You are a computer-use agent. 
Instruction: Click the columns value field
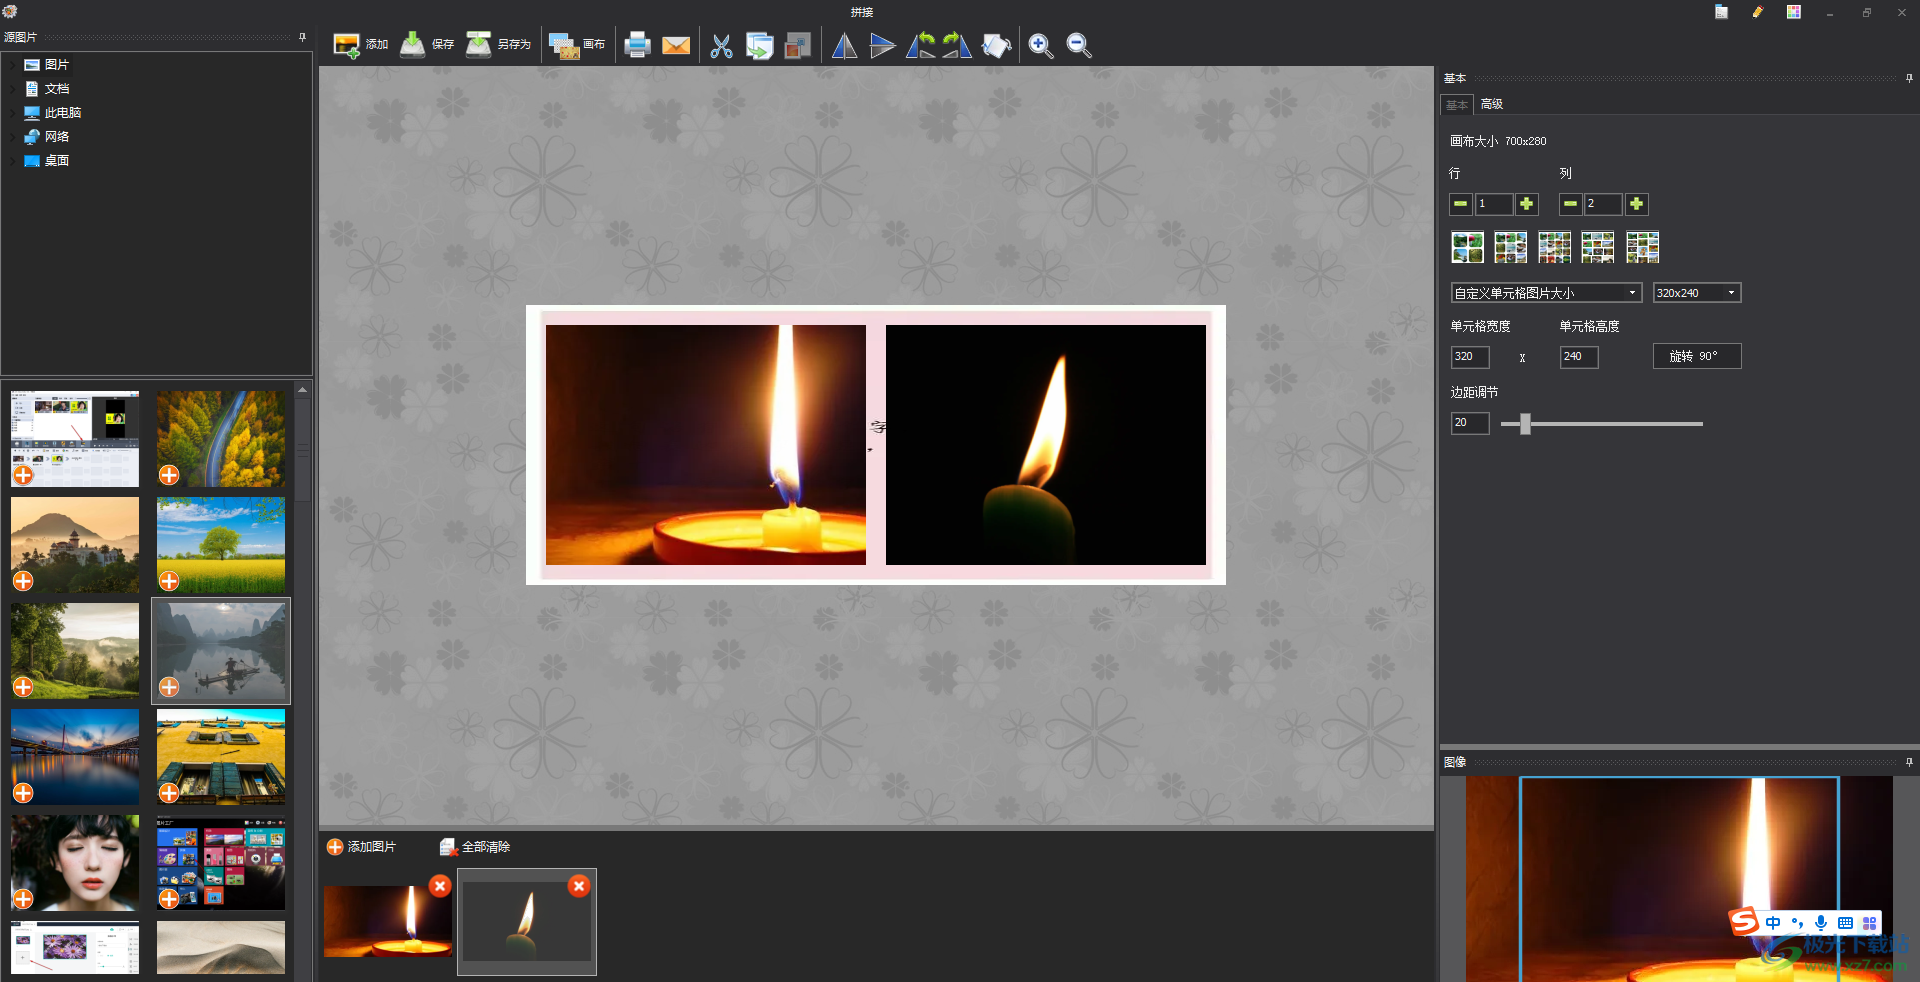tap(1604, 204)
